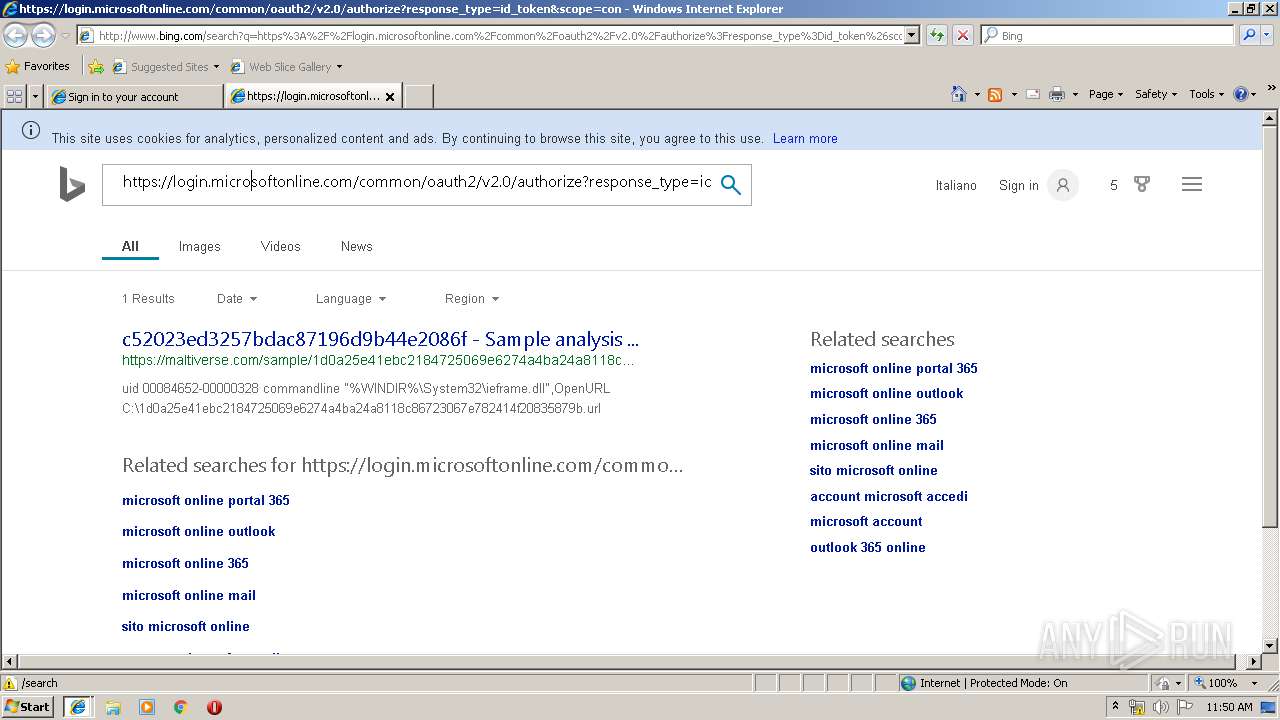The height and width of the screenshot is (720, 1280).
Task: Open Internet Explorer in the taskbar
Action: tap(77, 707)
